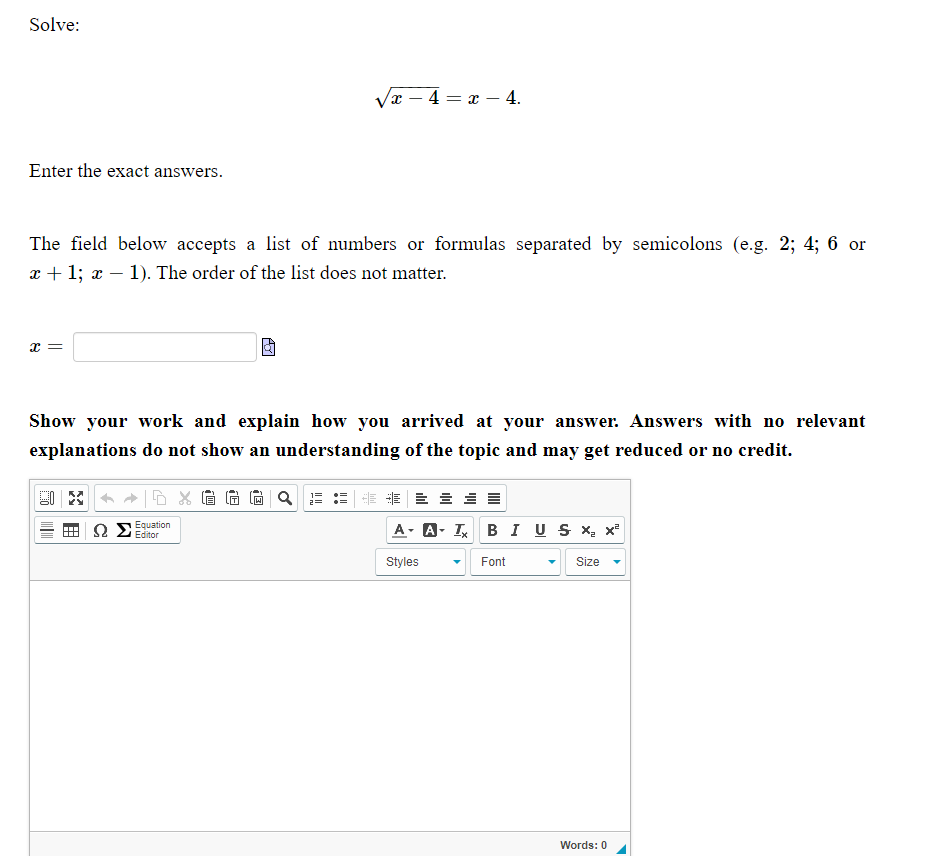Insert a table in the editor
This screenshot has width=927, height=856.
(x=70, y=529)
